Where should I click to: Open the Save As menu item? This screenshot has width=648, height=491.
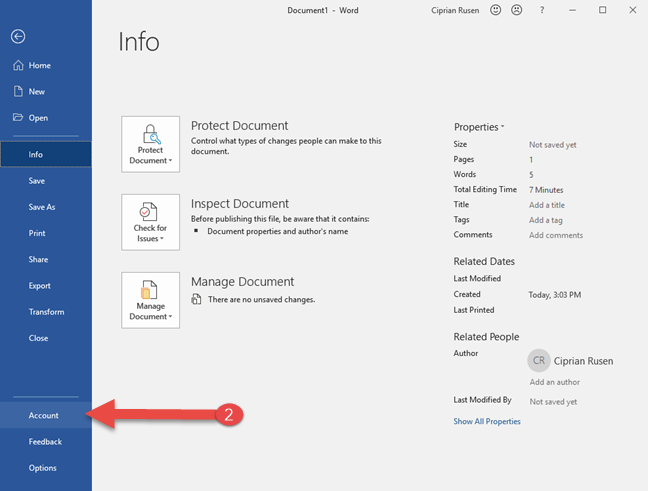[x=46, y=207]
